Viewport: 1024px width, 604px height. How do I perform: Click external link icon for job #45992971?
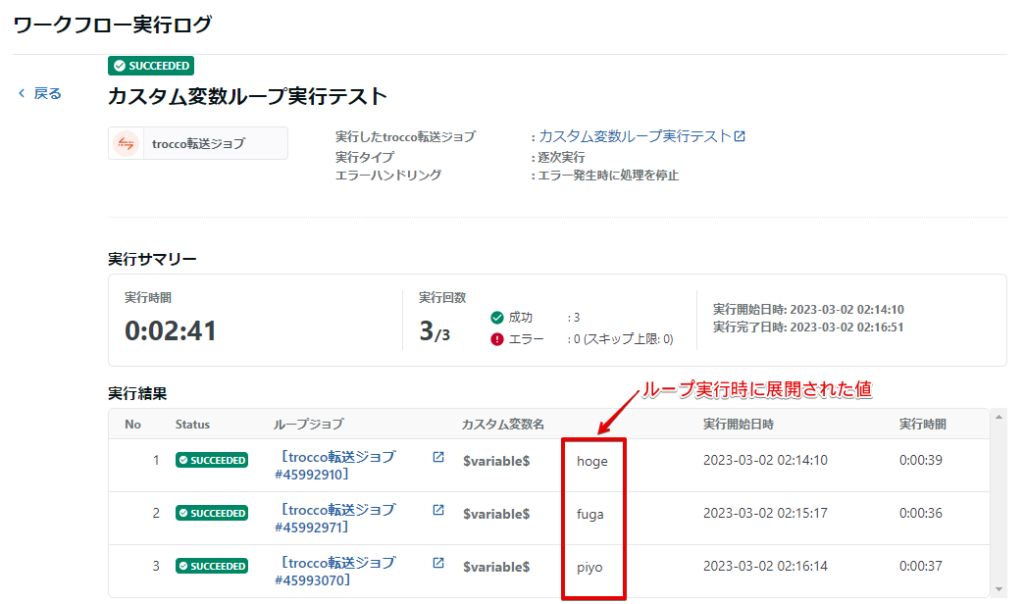click(x=438, y=510)
